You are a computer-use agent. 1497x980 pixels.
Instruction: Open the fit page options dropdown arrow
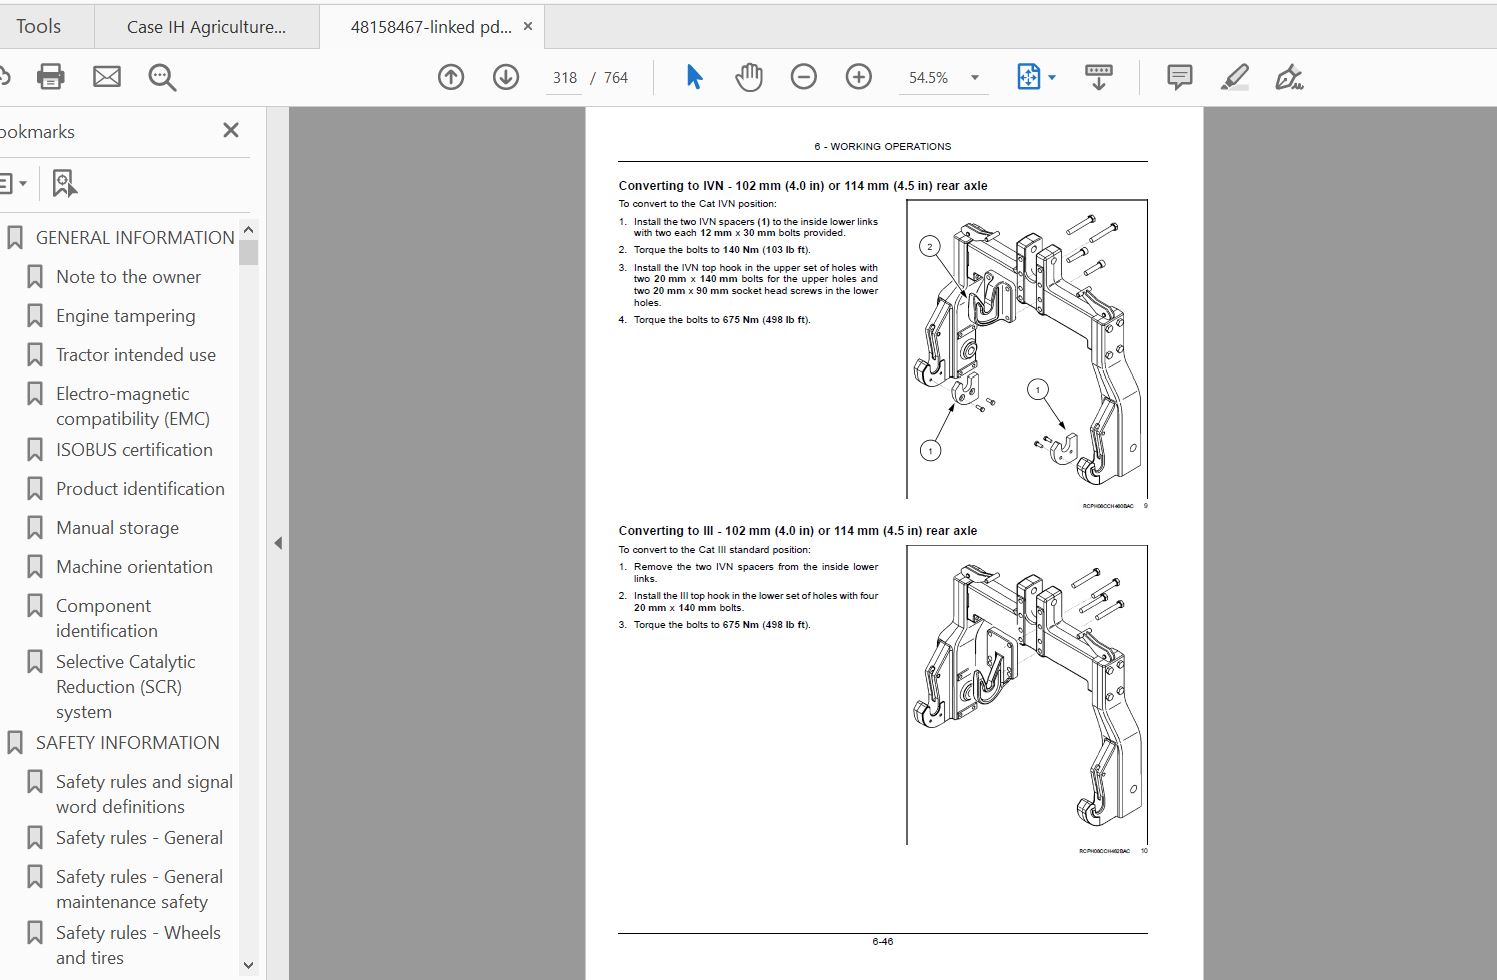(x=1052, y=77)
